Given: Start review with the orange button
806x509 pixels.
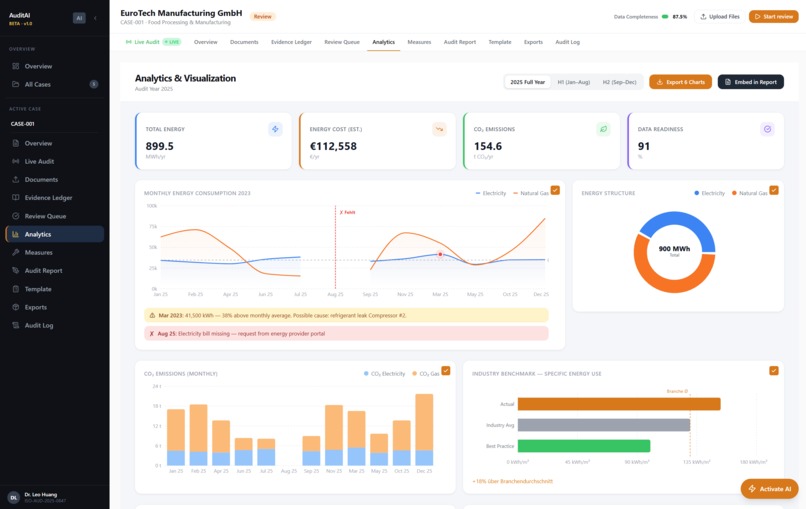Looking at the screenshot, I should [x=773, y=16].
